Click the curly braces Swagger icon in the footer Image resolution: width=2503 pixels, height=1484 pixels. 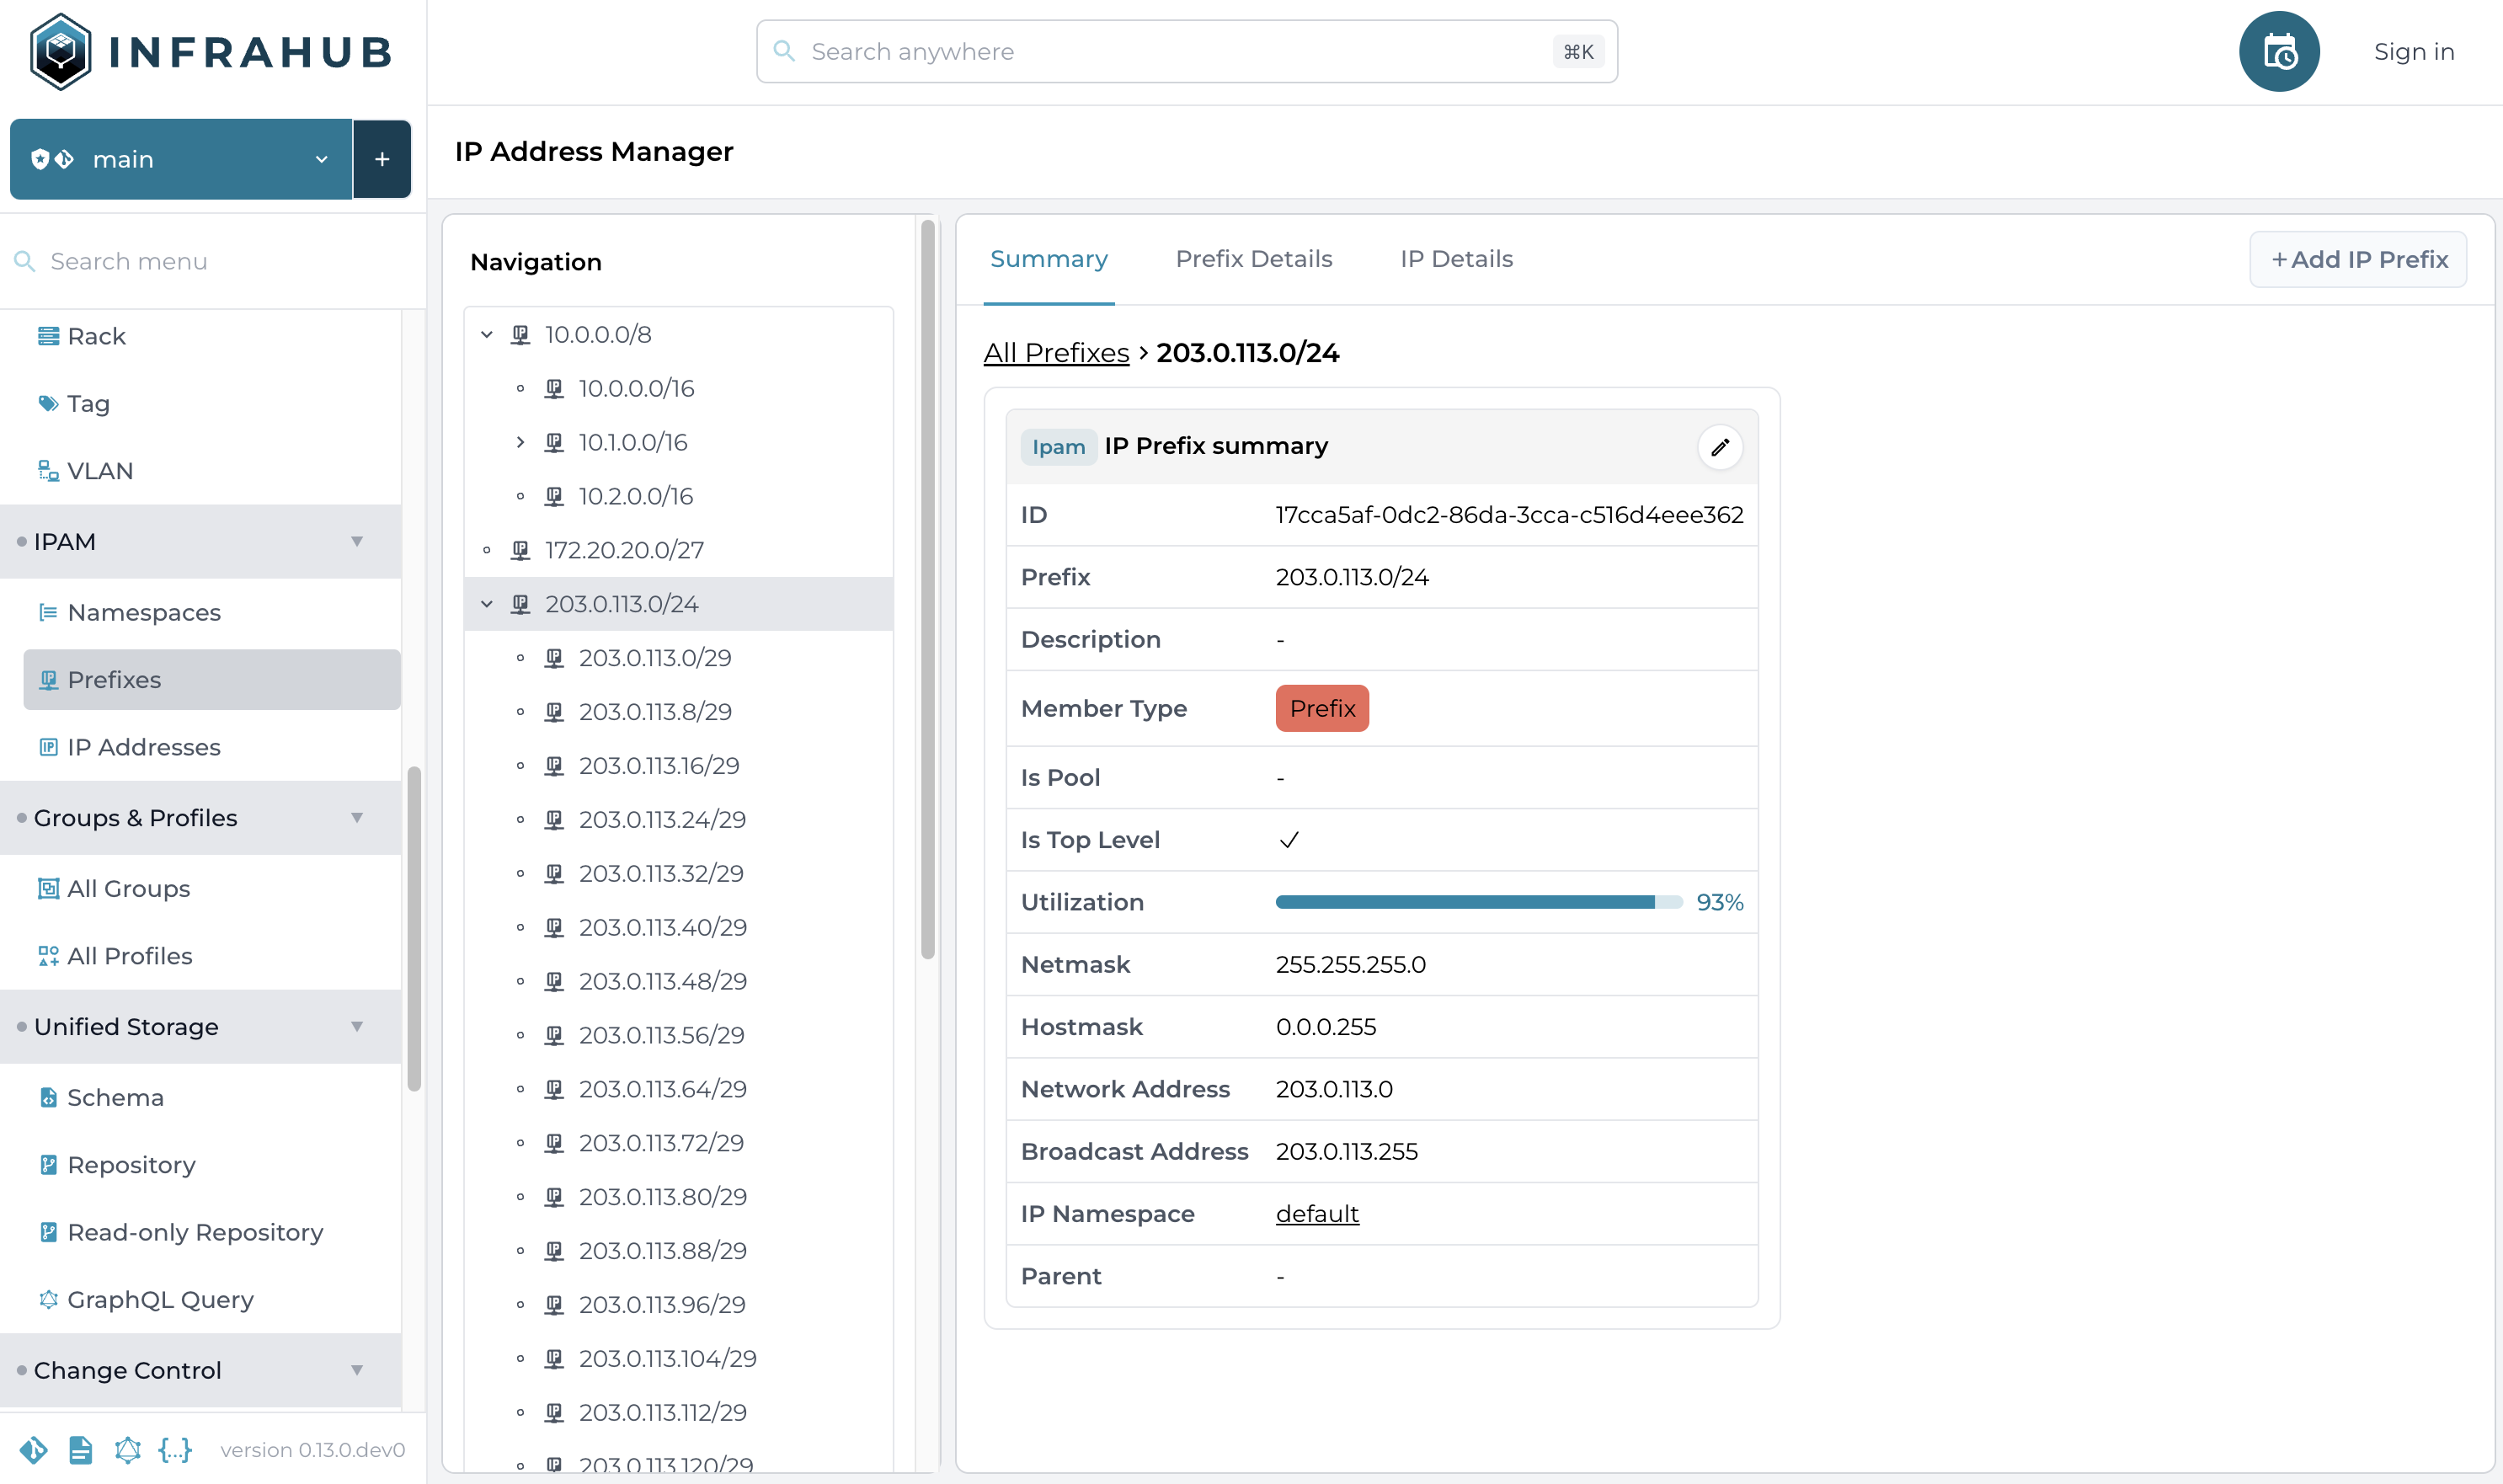click(175, 1449)
